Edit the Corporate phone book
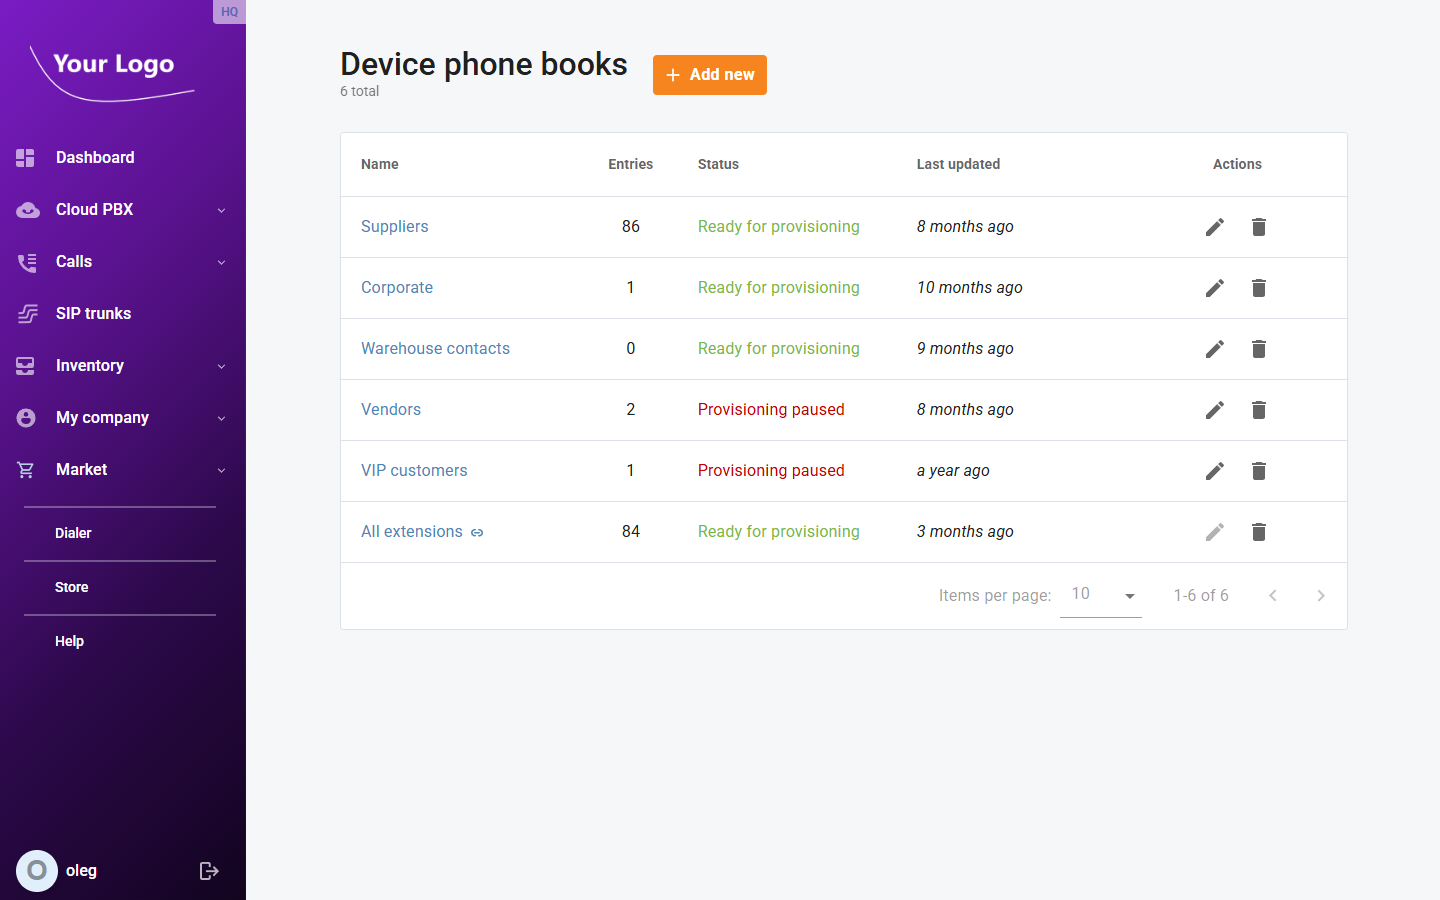 click(1214, 288)
